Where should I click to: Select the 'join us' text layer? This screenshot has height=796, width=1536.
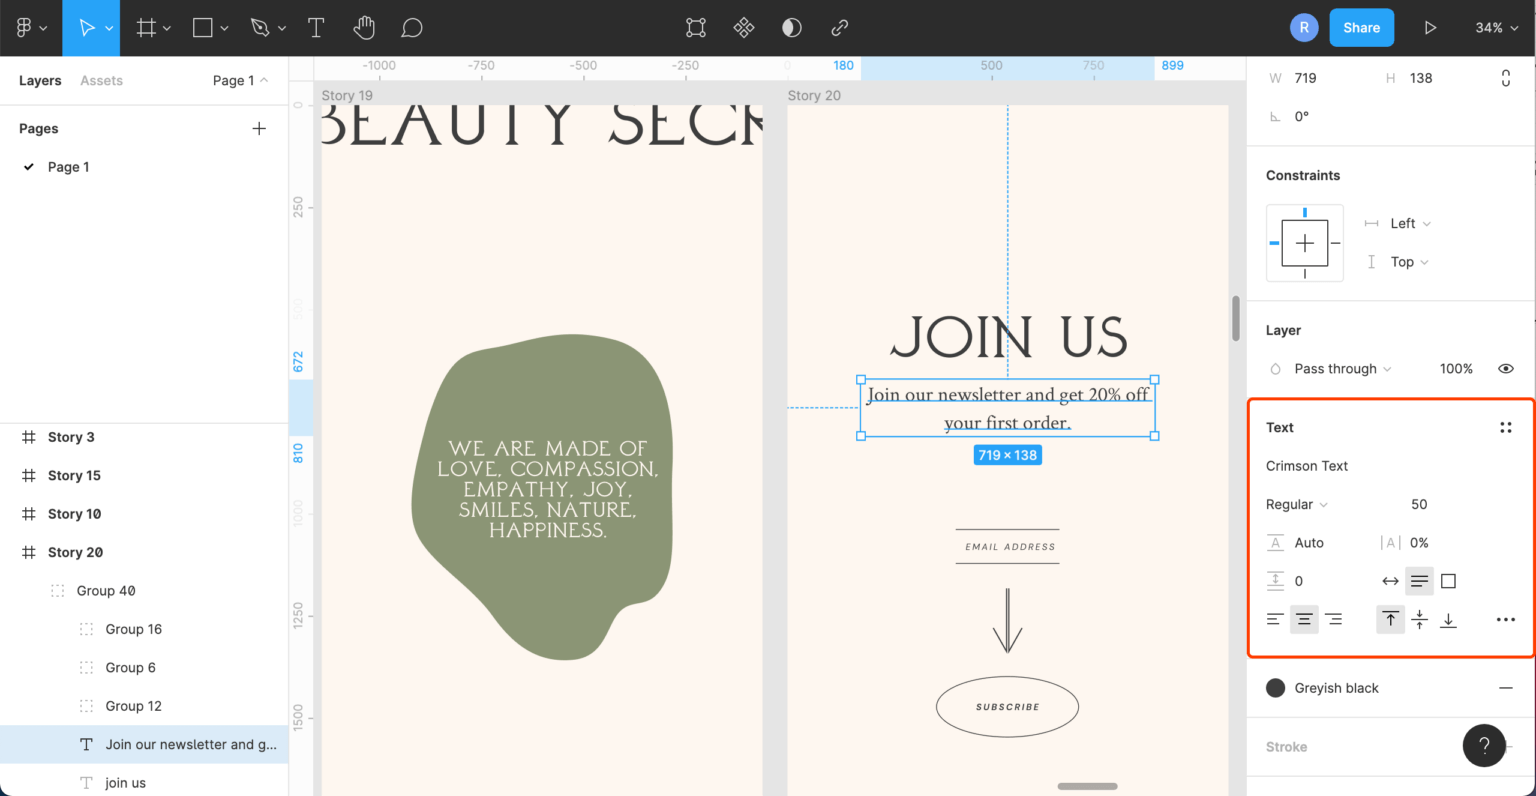coord(128,782)
